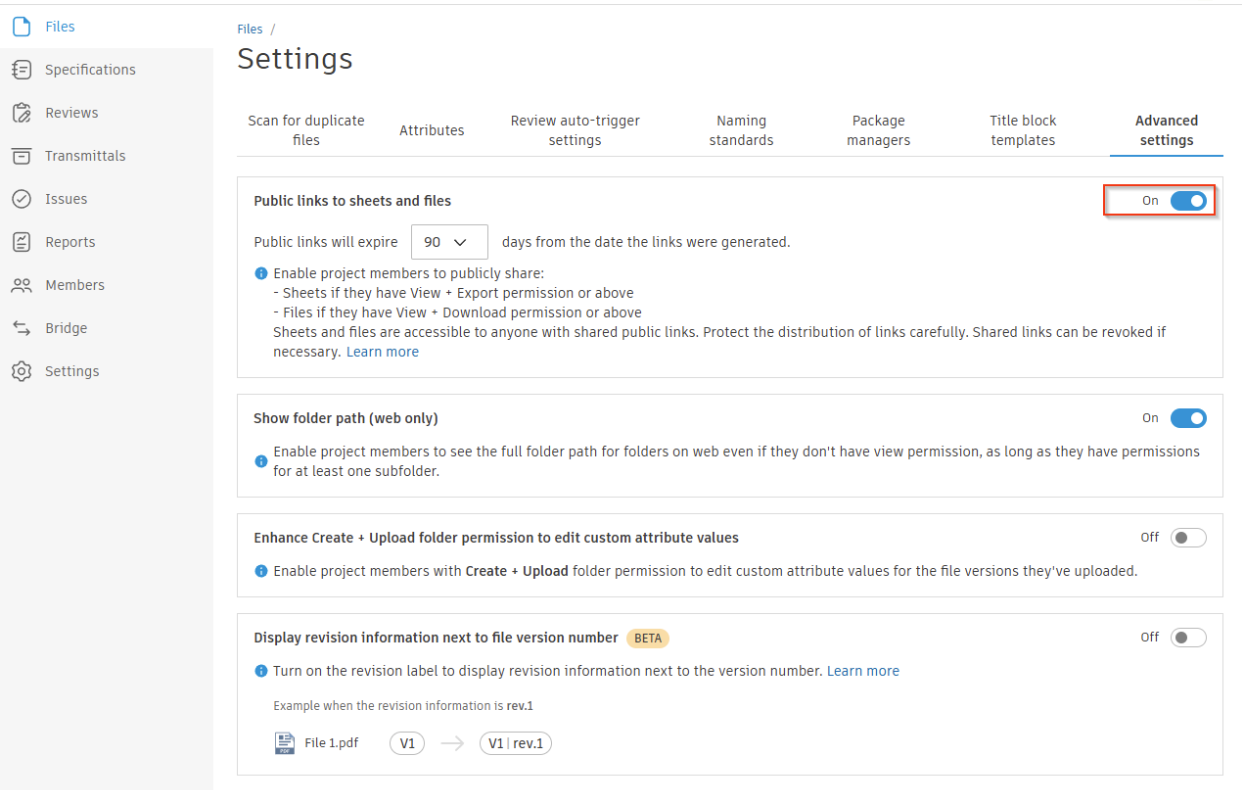Go to Transmittals in the sidebar

[x=85, y=156]
